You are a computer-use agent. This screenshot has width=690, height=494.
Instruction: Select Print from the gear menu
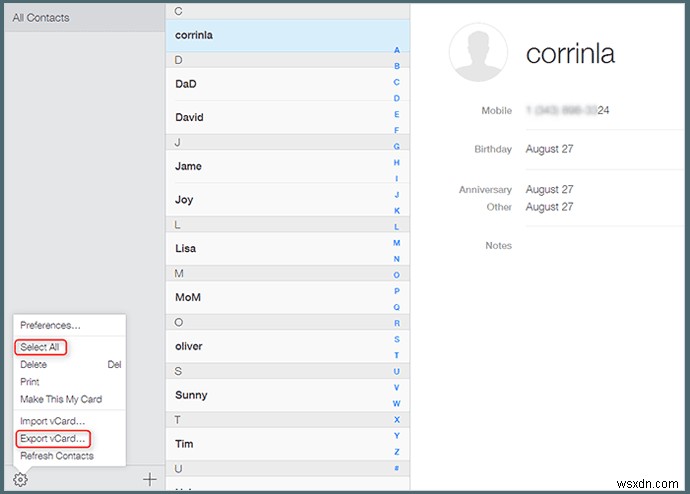[30, 382]
